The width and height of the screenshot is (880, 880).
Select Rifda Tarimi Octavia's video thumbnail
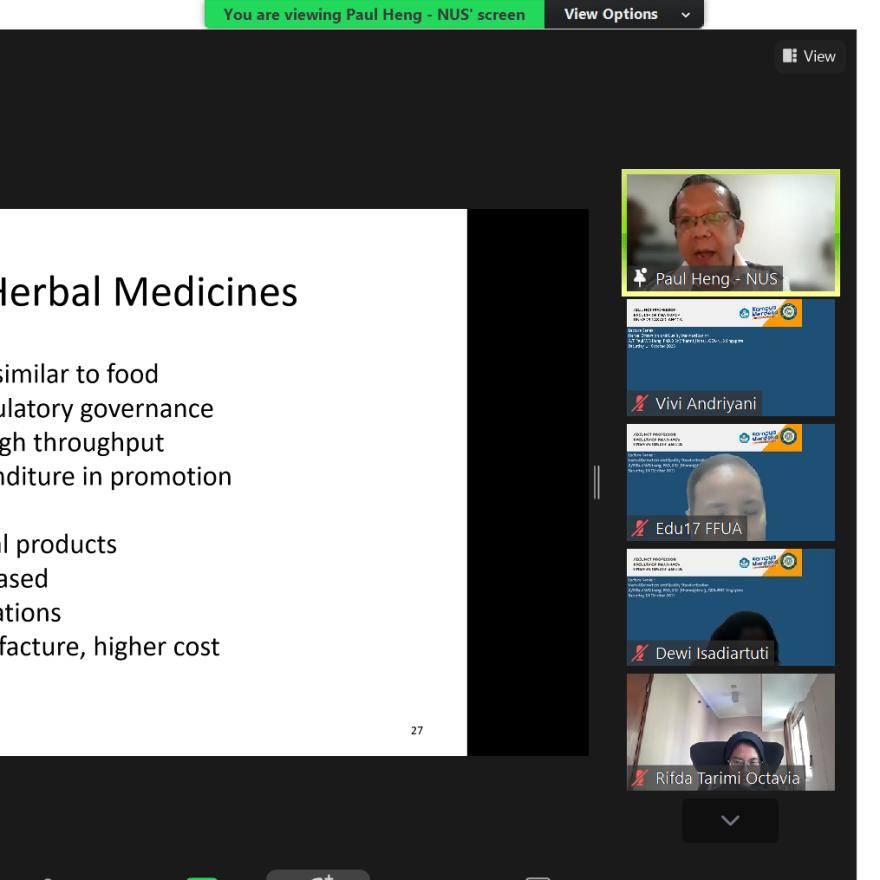(730, 725)
